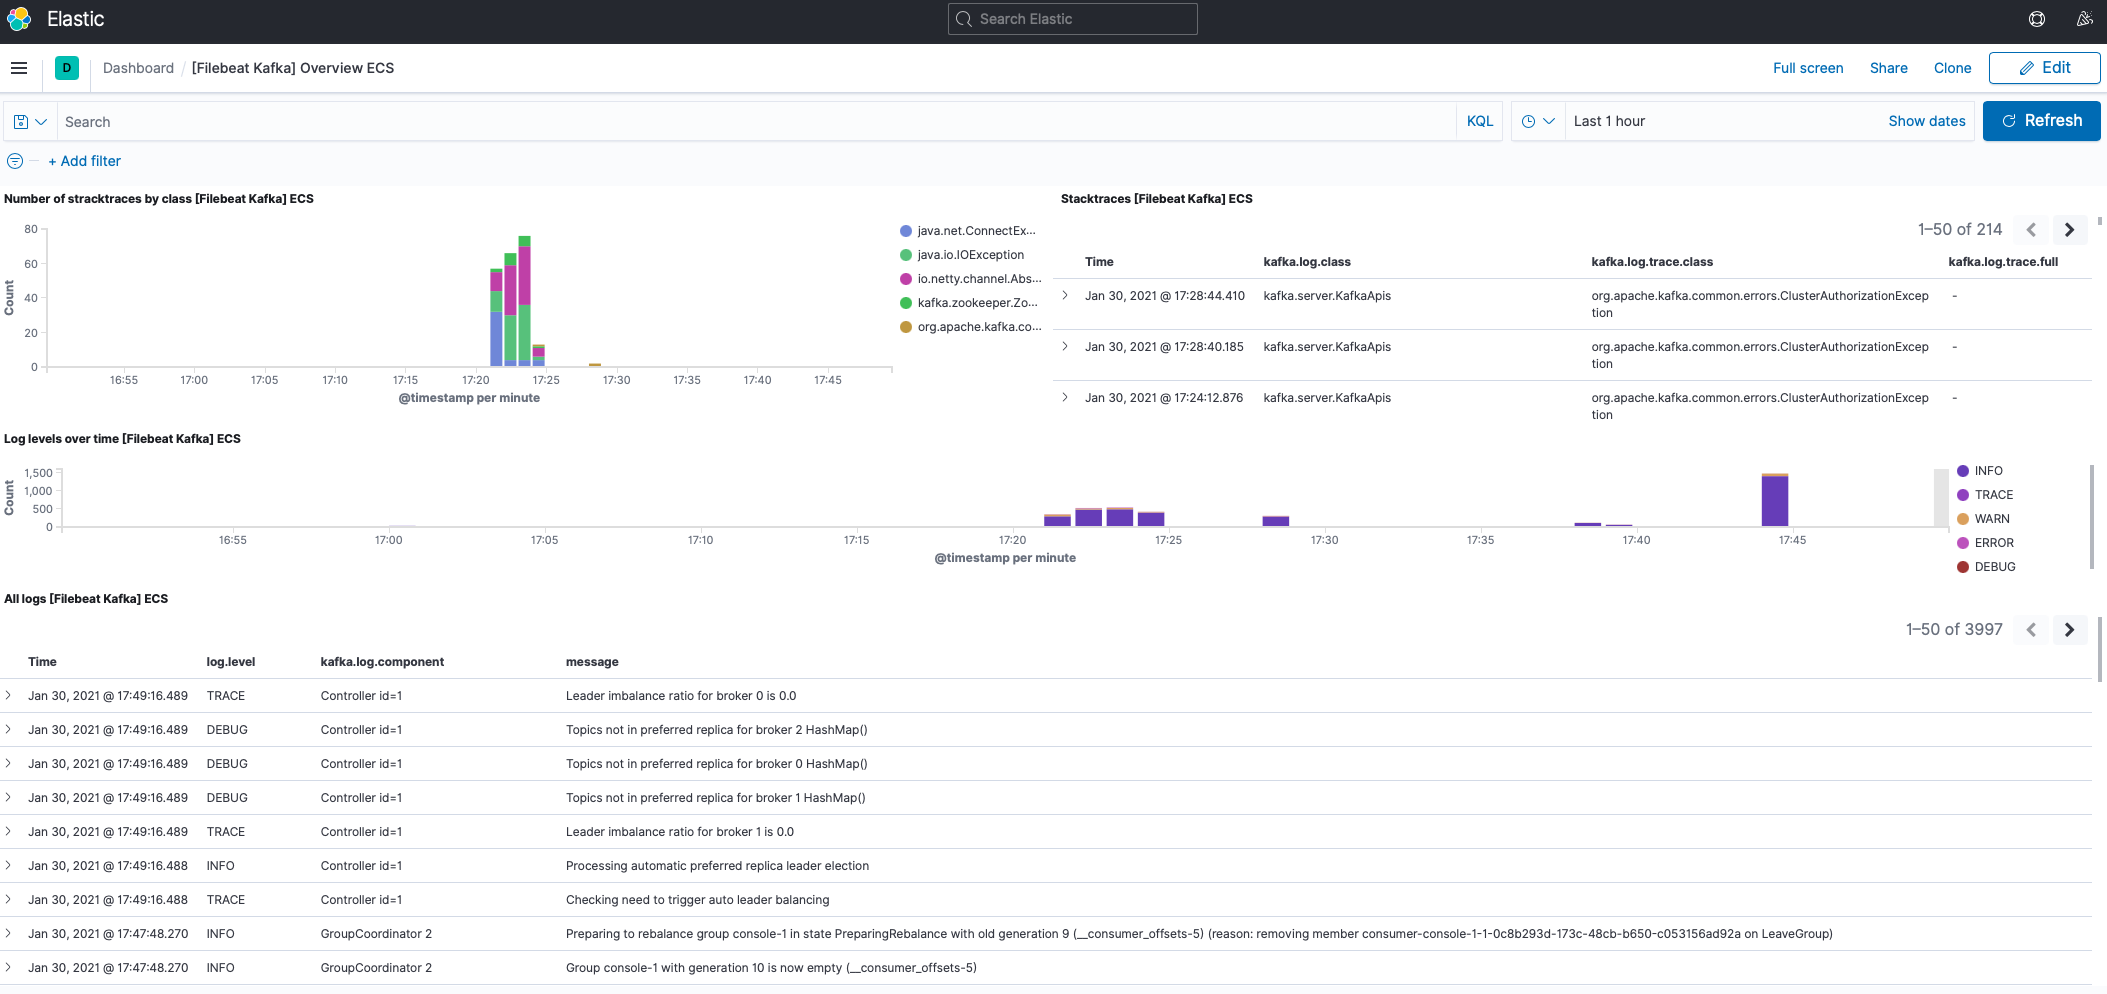This screenshot has width=2107, height=994.
Task: Go to previous page of All logs table
Action: pyautogui.click(x=2031, y=630)
